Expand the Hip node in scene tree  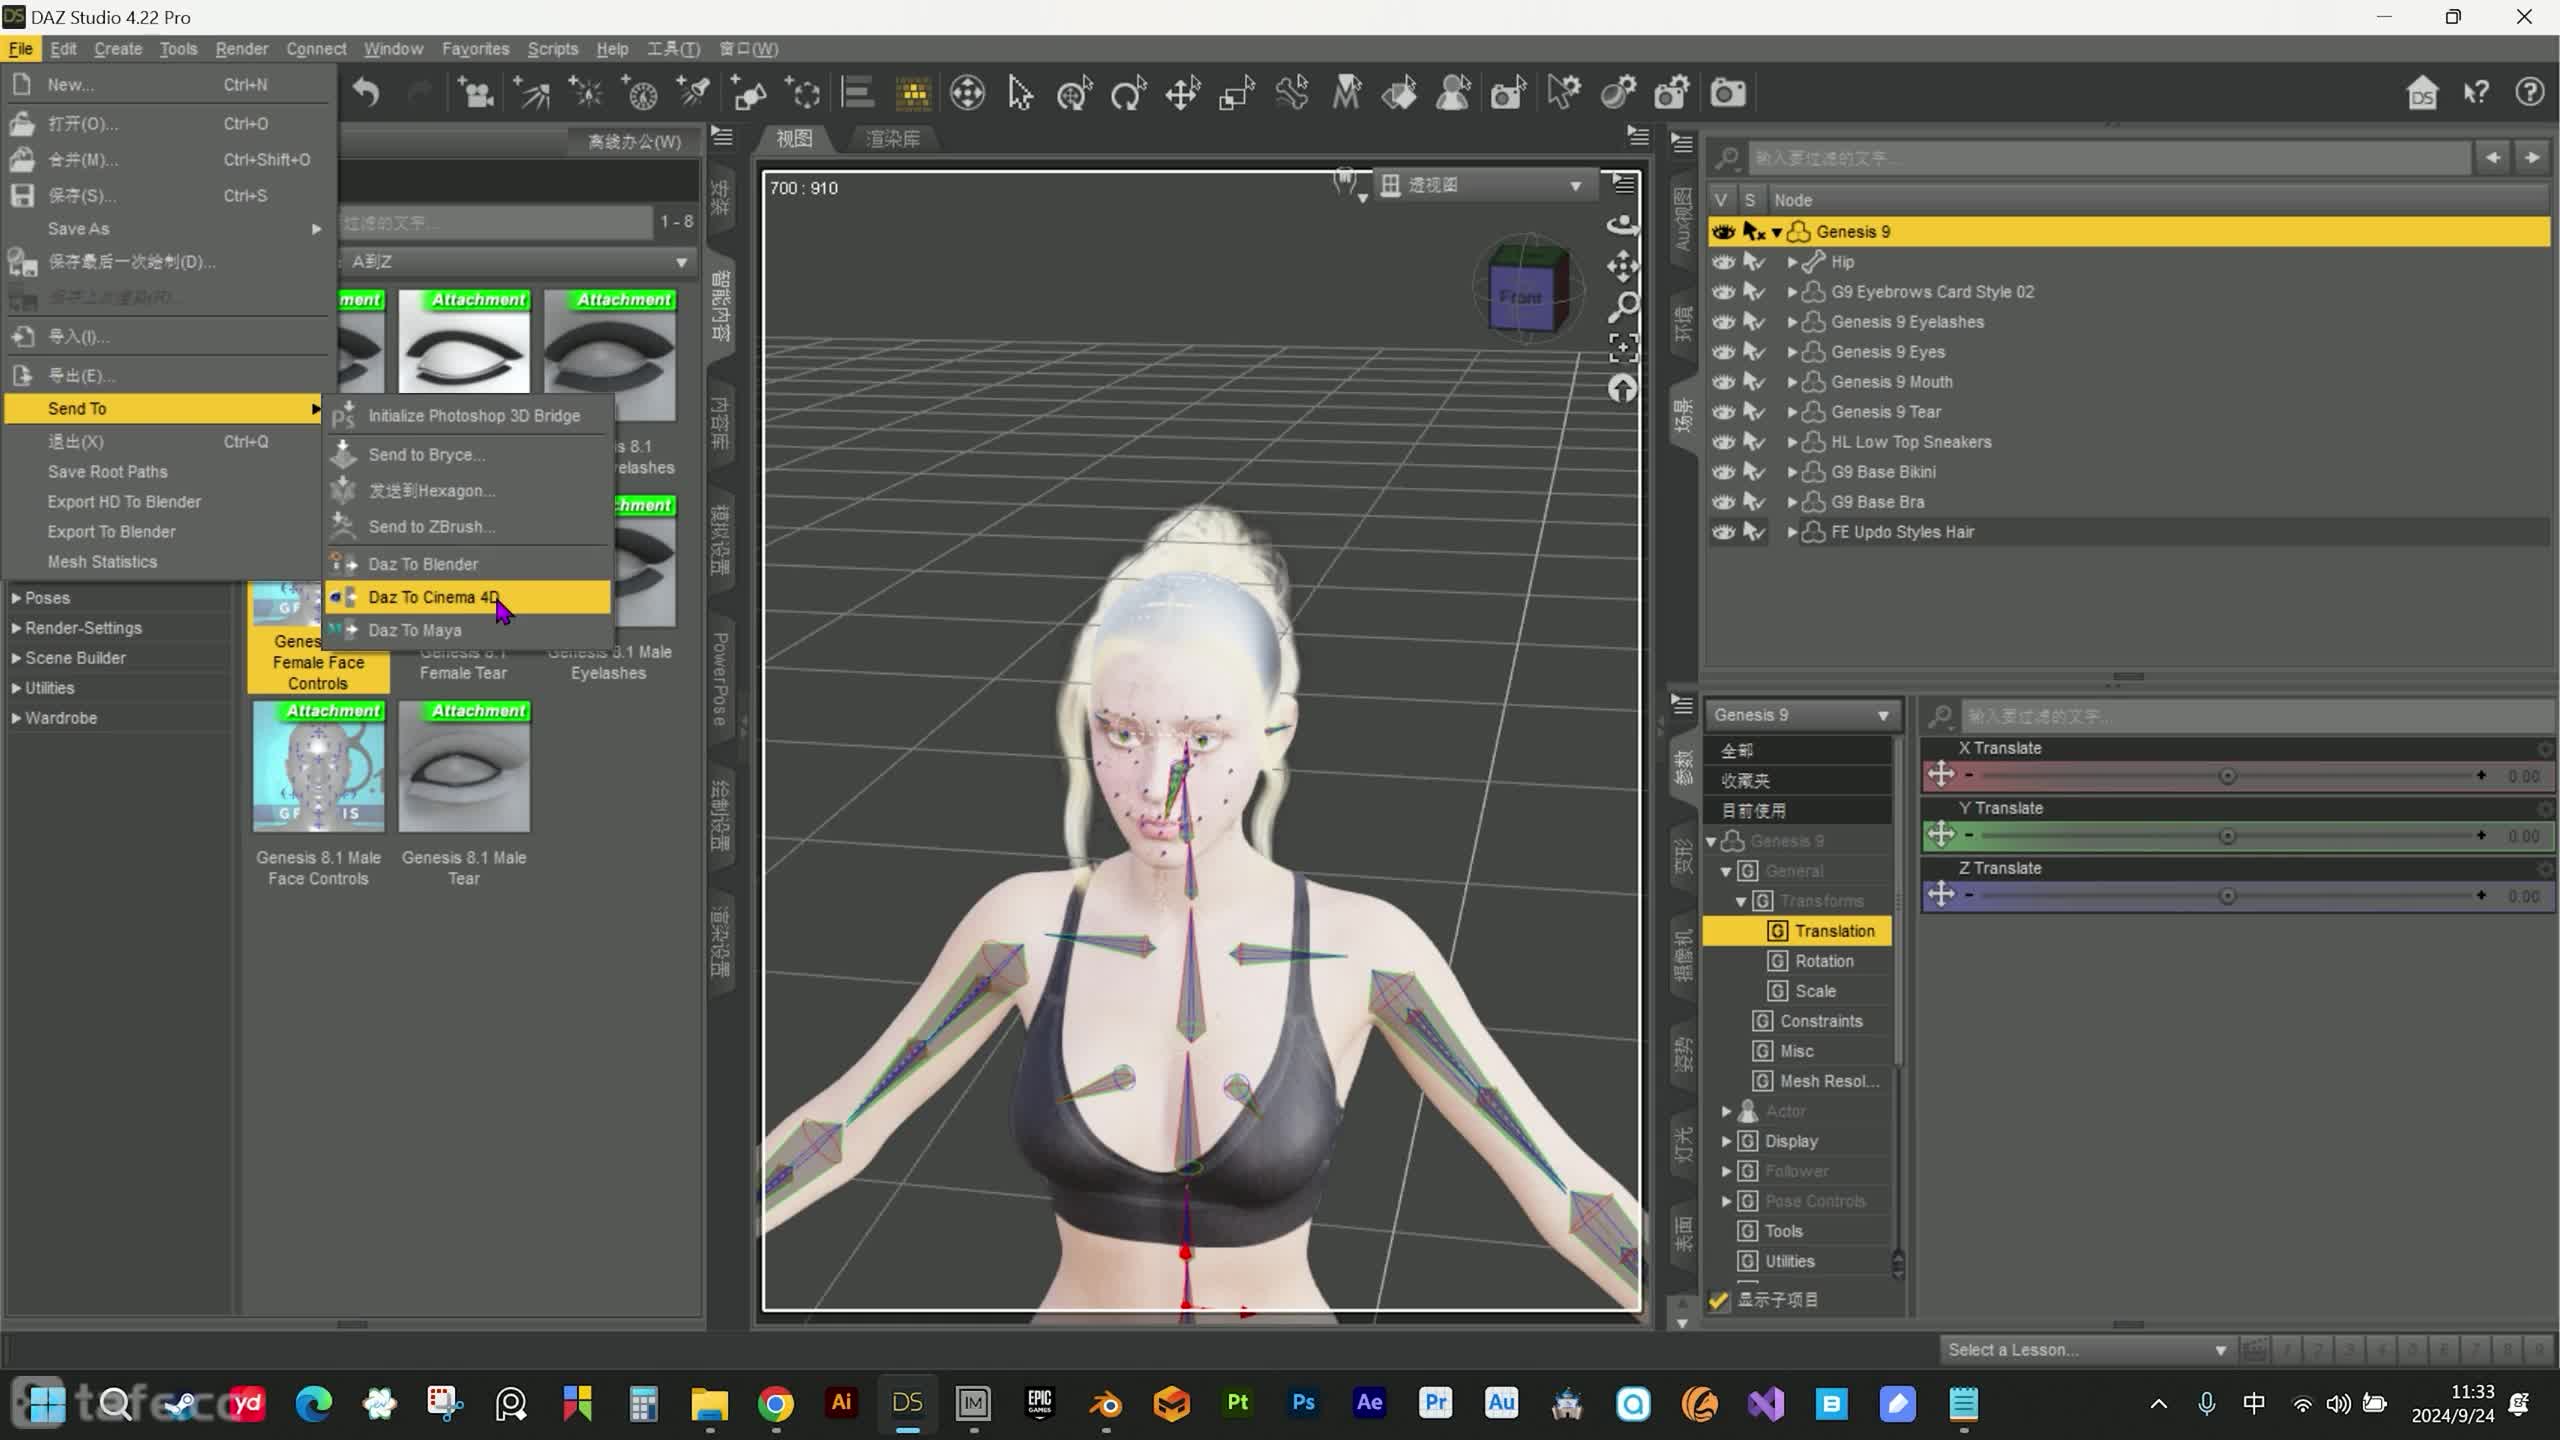[x=1792, y=262]
